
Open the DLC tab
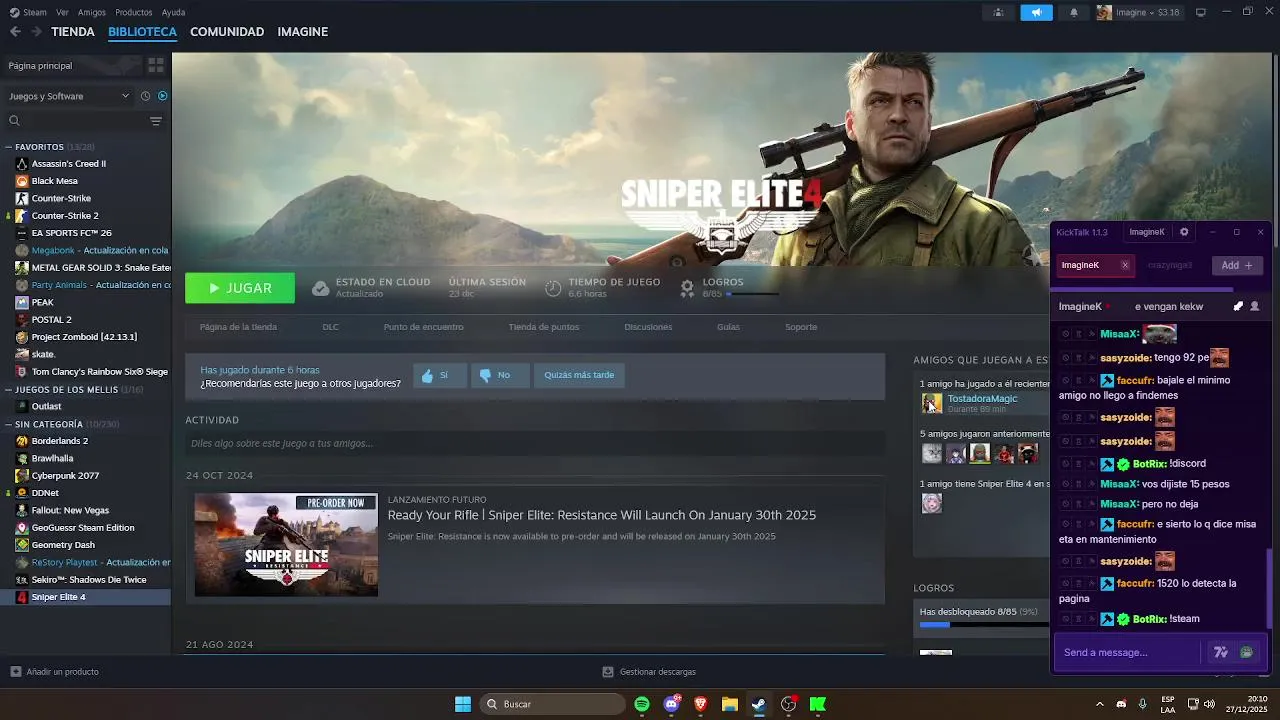330,327
